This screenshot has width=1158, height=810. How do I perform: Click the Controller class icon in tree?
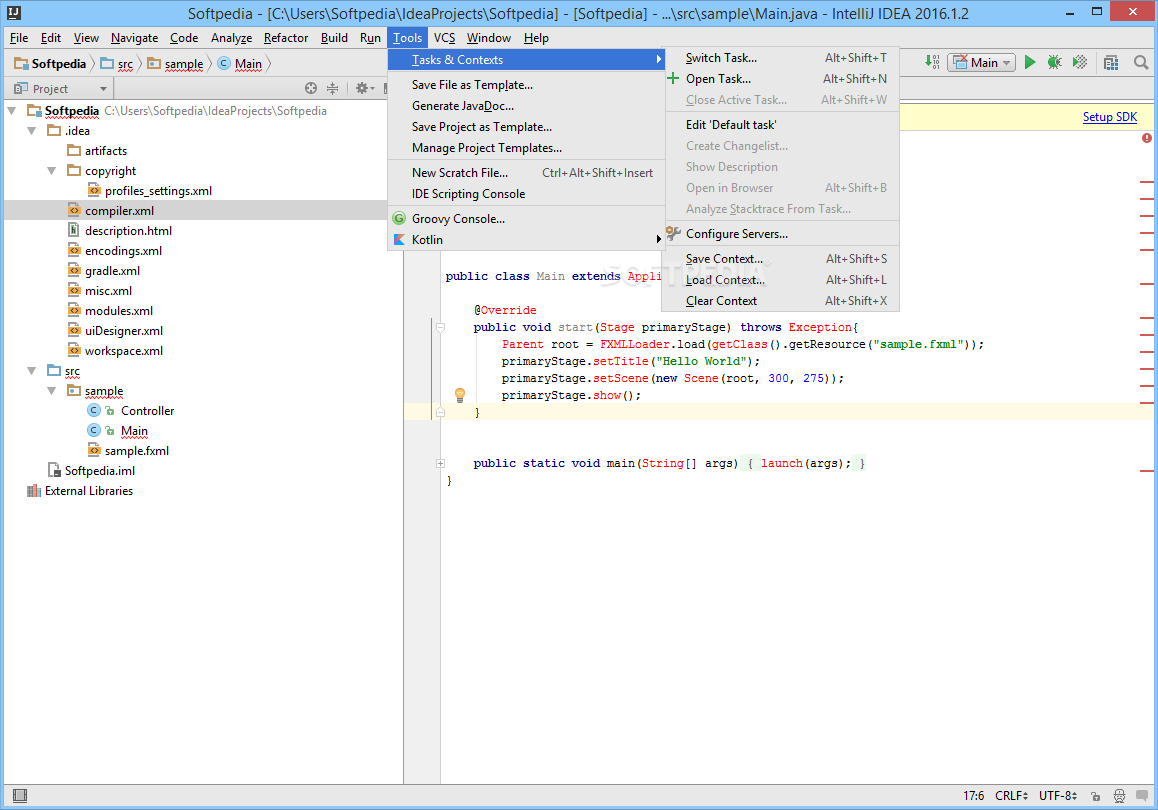point(94,411)
